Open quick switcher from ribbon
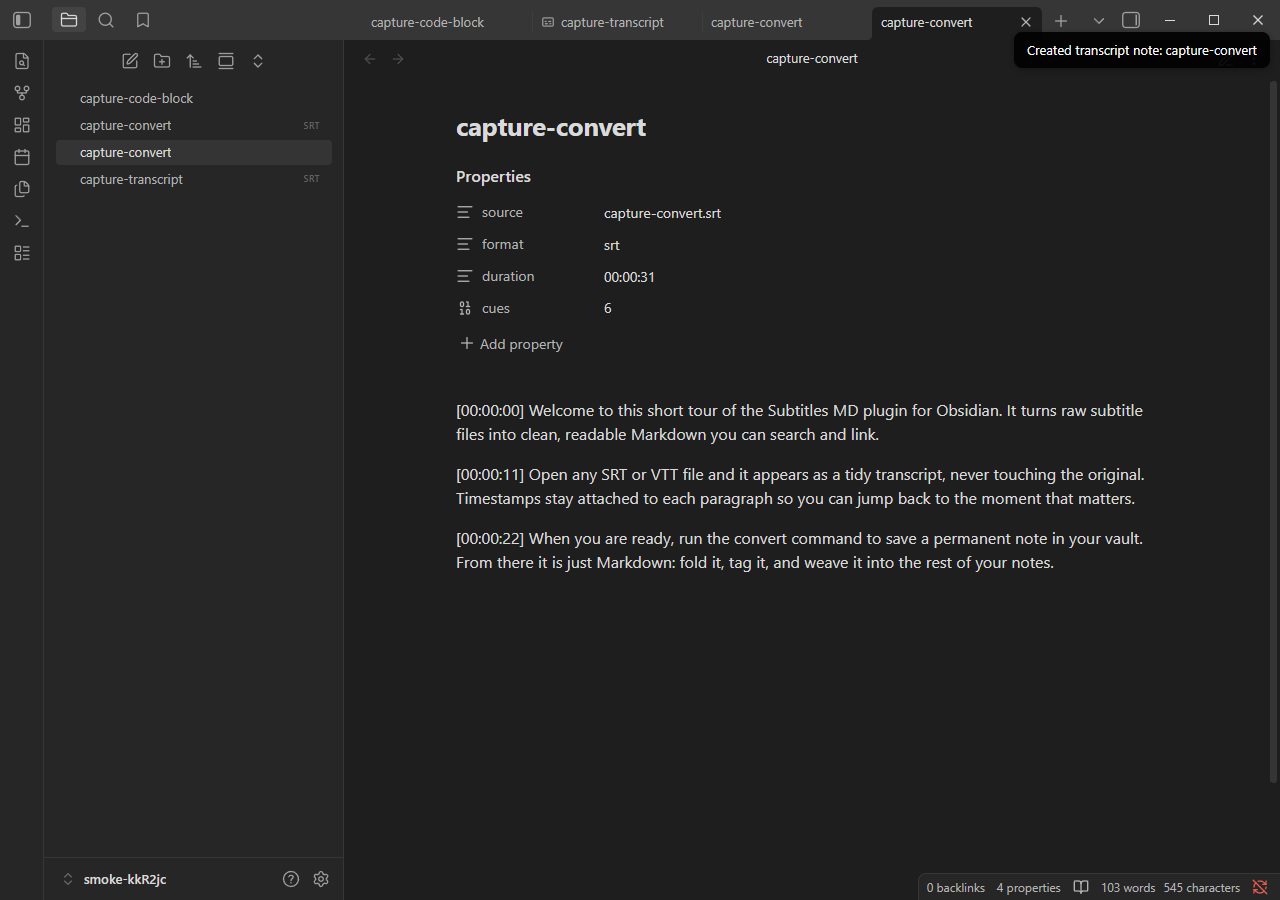1280x900 pixels. [x=22, y=61]
